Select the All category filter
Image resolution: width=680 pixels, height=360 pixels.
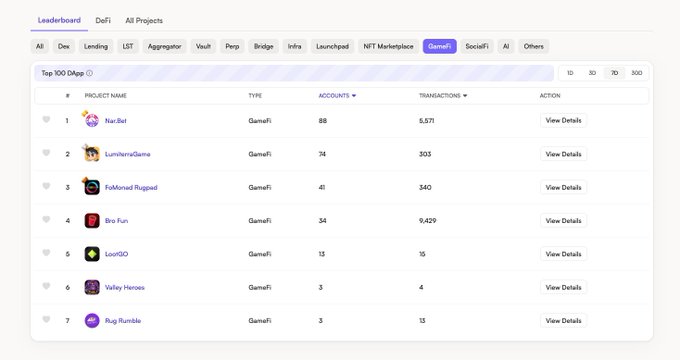(39, 46)
